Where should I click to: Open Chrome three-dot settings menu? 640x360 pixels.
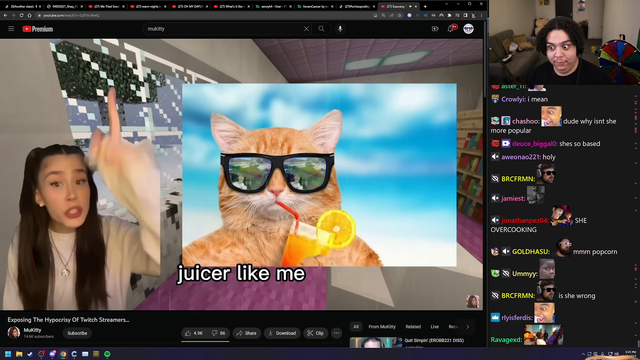point(482,15)
